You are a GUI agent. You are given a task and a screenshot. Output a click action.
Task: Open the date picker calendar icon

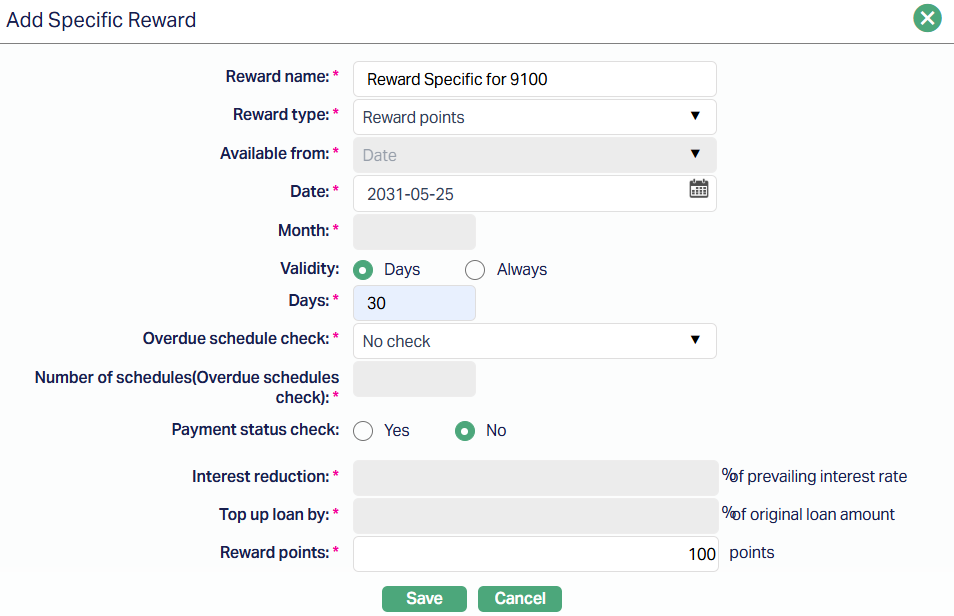pyautogui.click(x=699, y=188)
